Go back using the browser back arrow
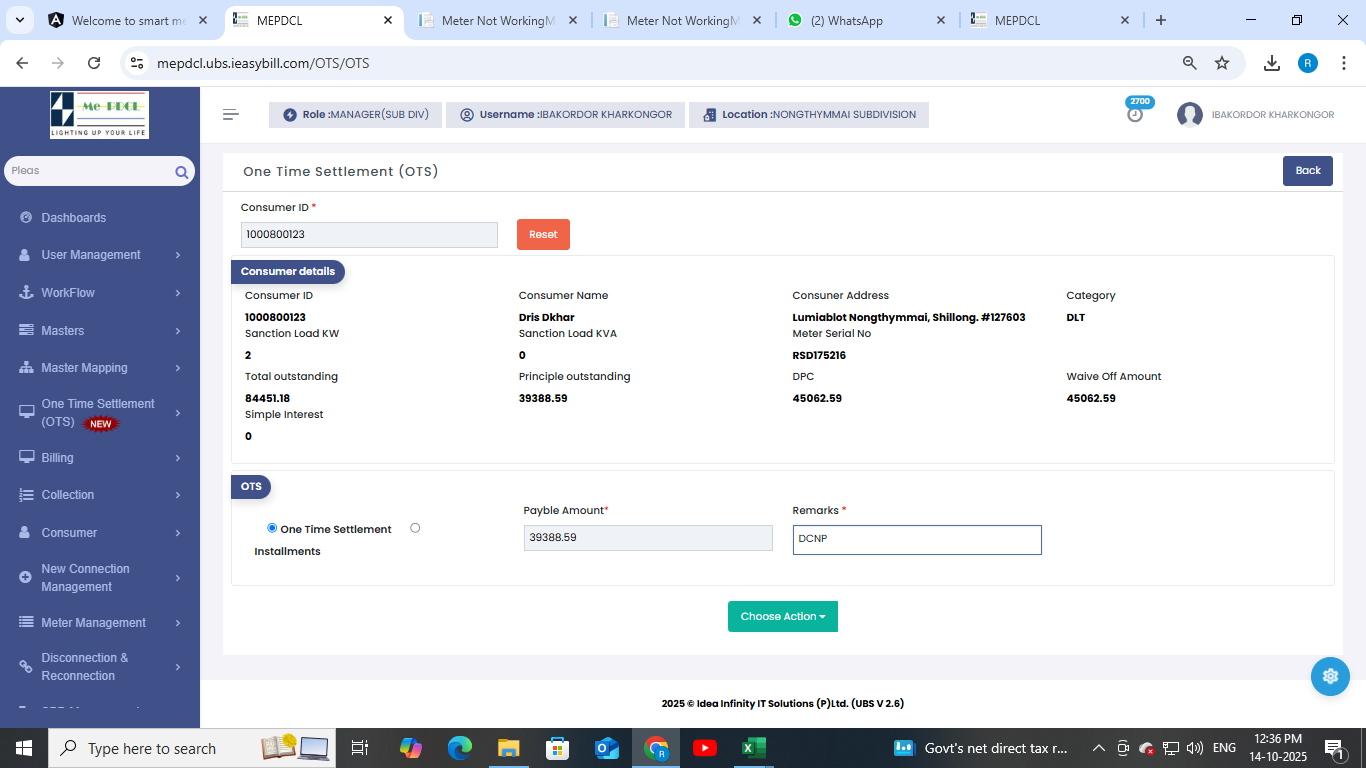The height and width of the screenshot is (768, 1366). (22, 63)
